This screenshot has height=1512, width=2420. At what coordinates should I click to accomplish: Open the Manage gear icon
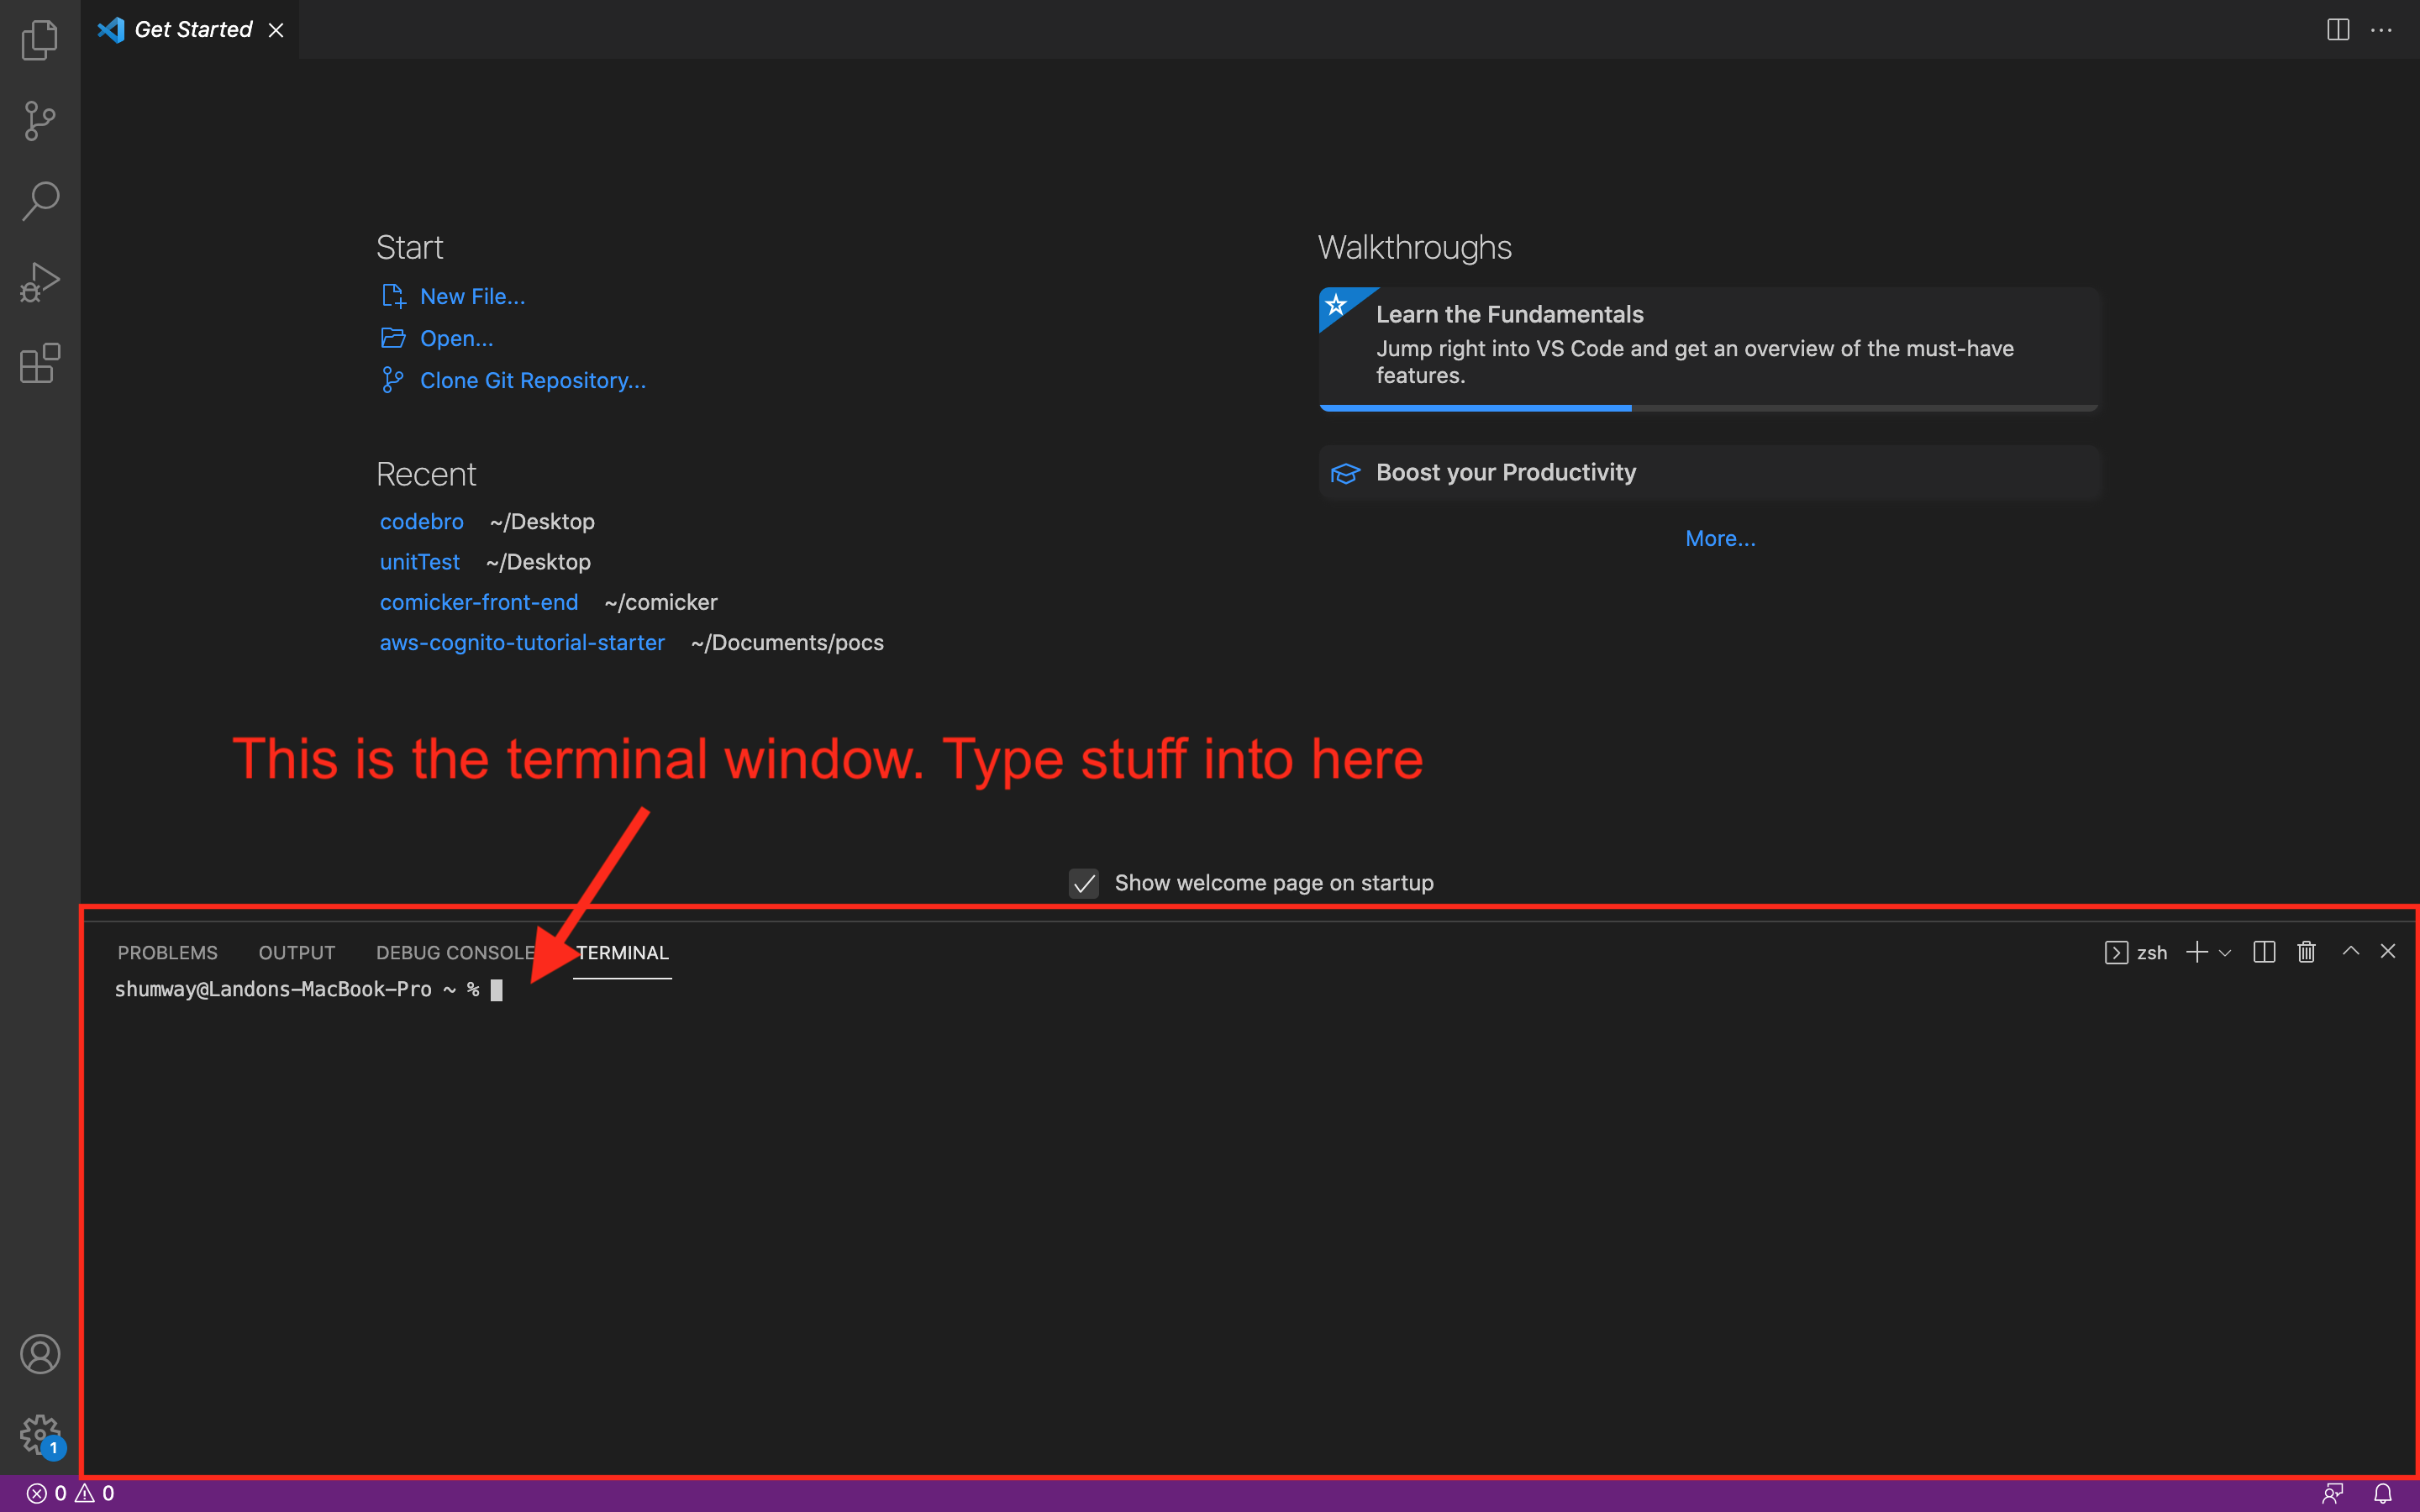click(40, 1435)
